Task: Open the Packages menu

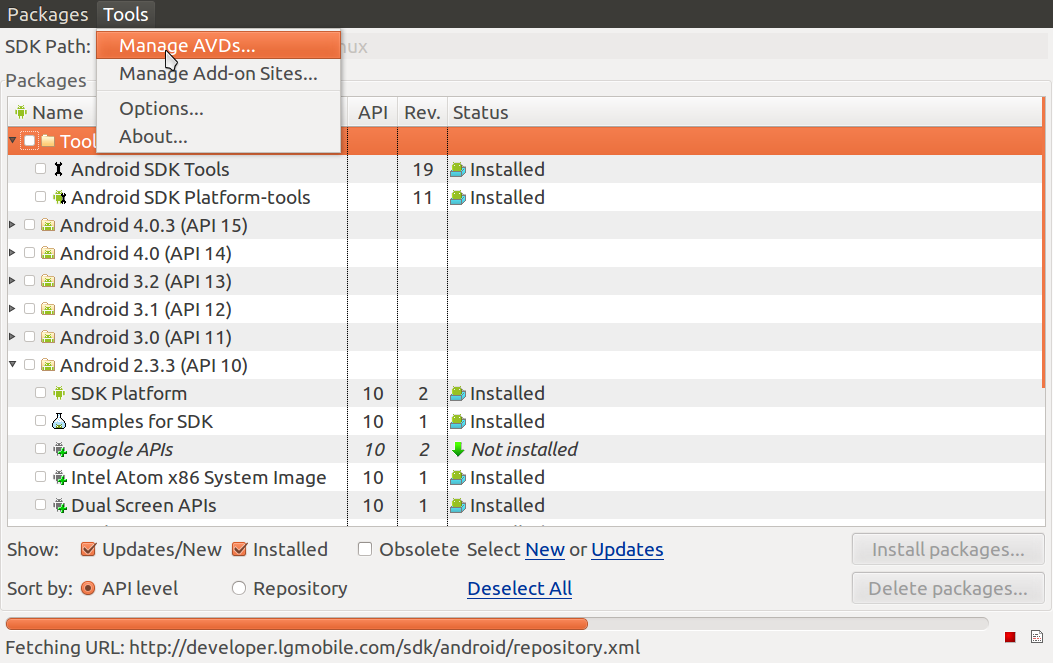Action: (x=48, y=14)
